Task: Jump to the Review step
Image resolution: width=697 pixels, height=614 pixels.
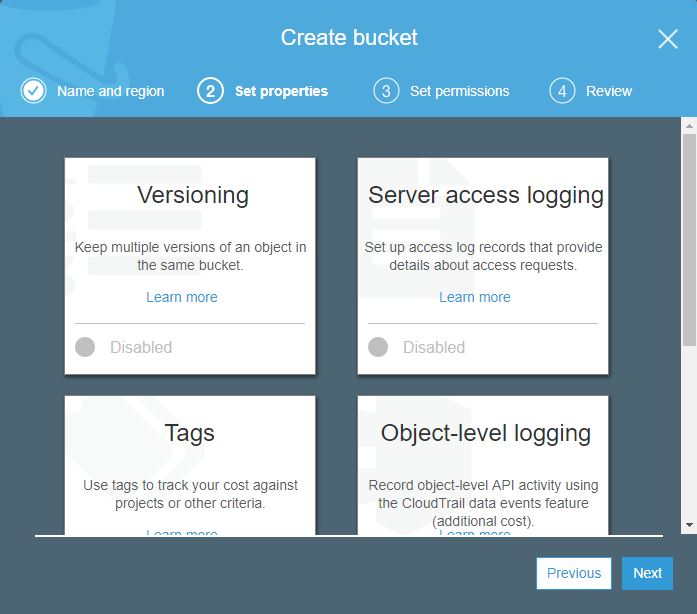Action: 609,91
